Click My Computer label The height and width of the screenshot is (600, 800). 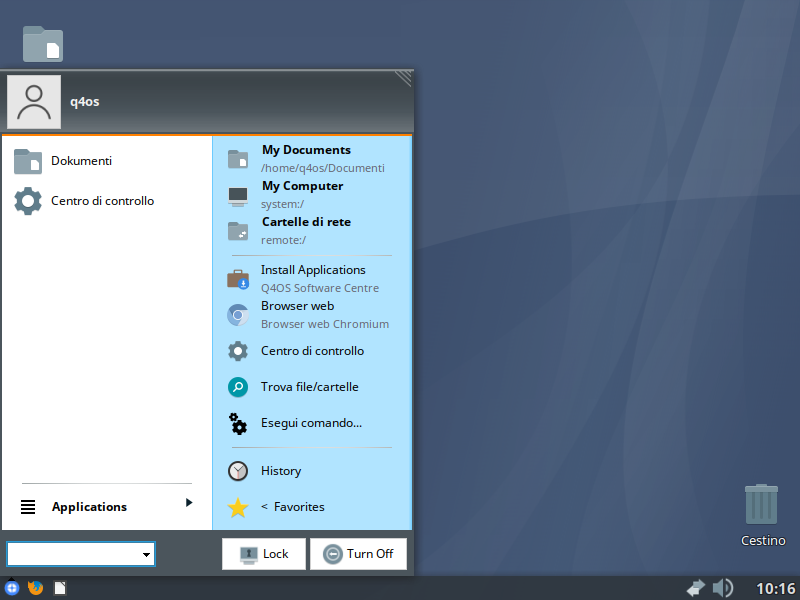click(x=303, y=186)
